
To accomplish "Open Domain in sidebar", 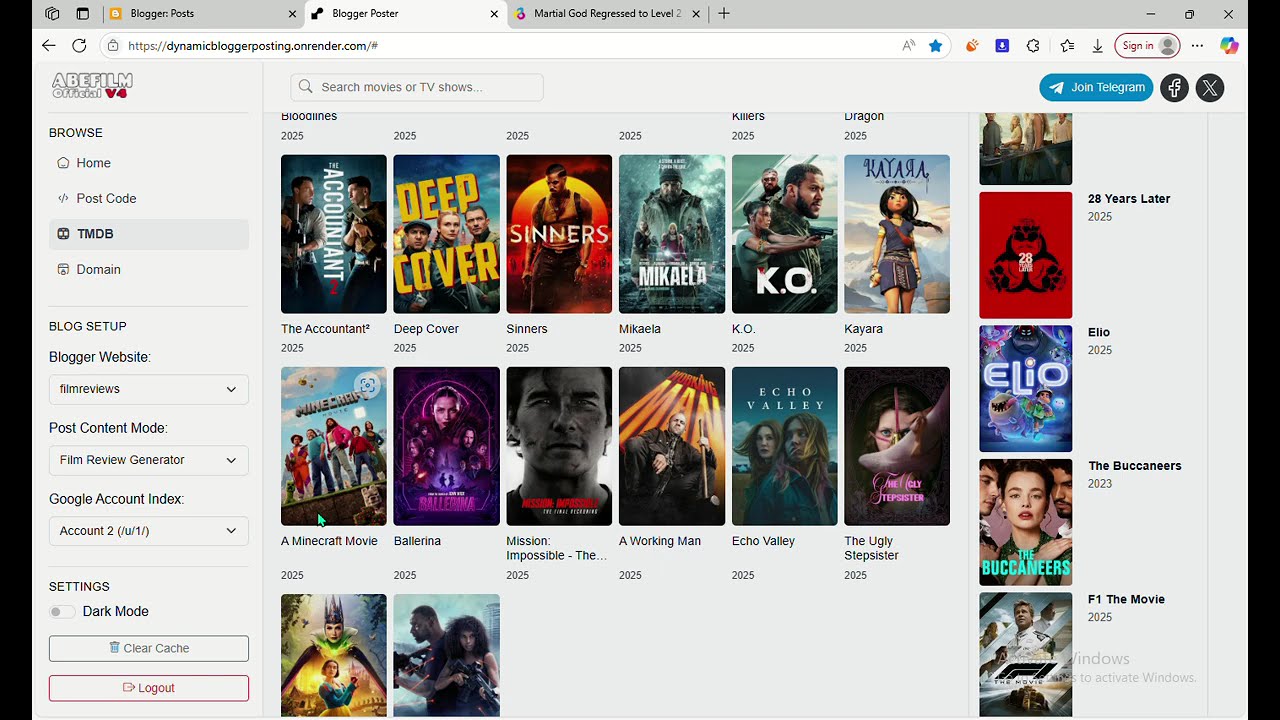I will 148,269.
